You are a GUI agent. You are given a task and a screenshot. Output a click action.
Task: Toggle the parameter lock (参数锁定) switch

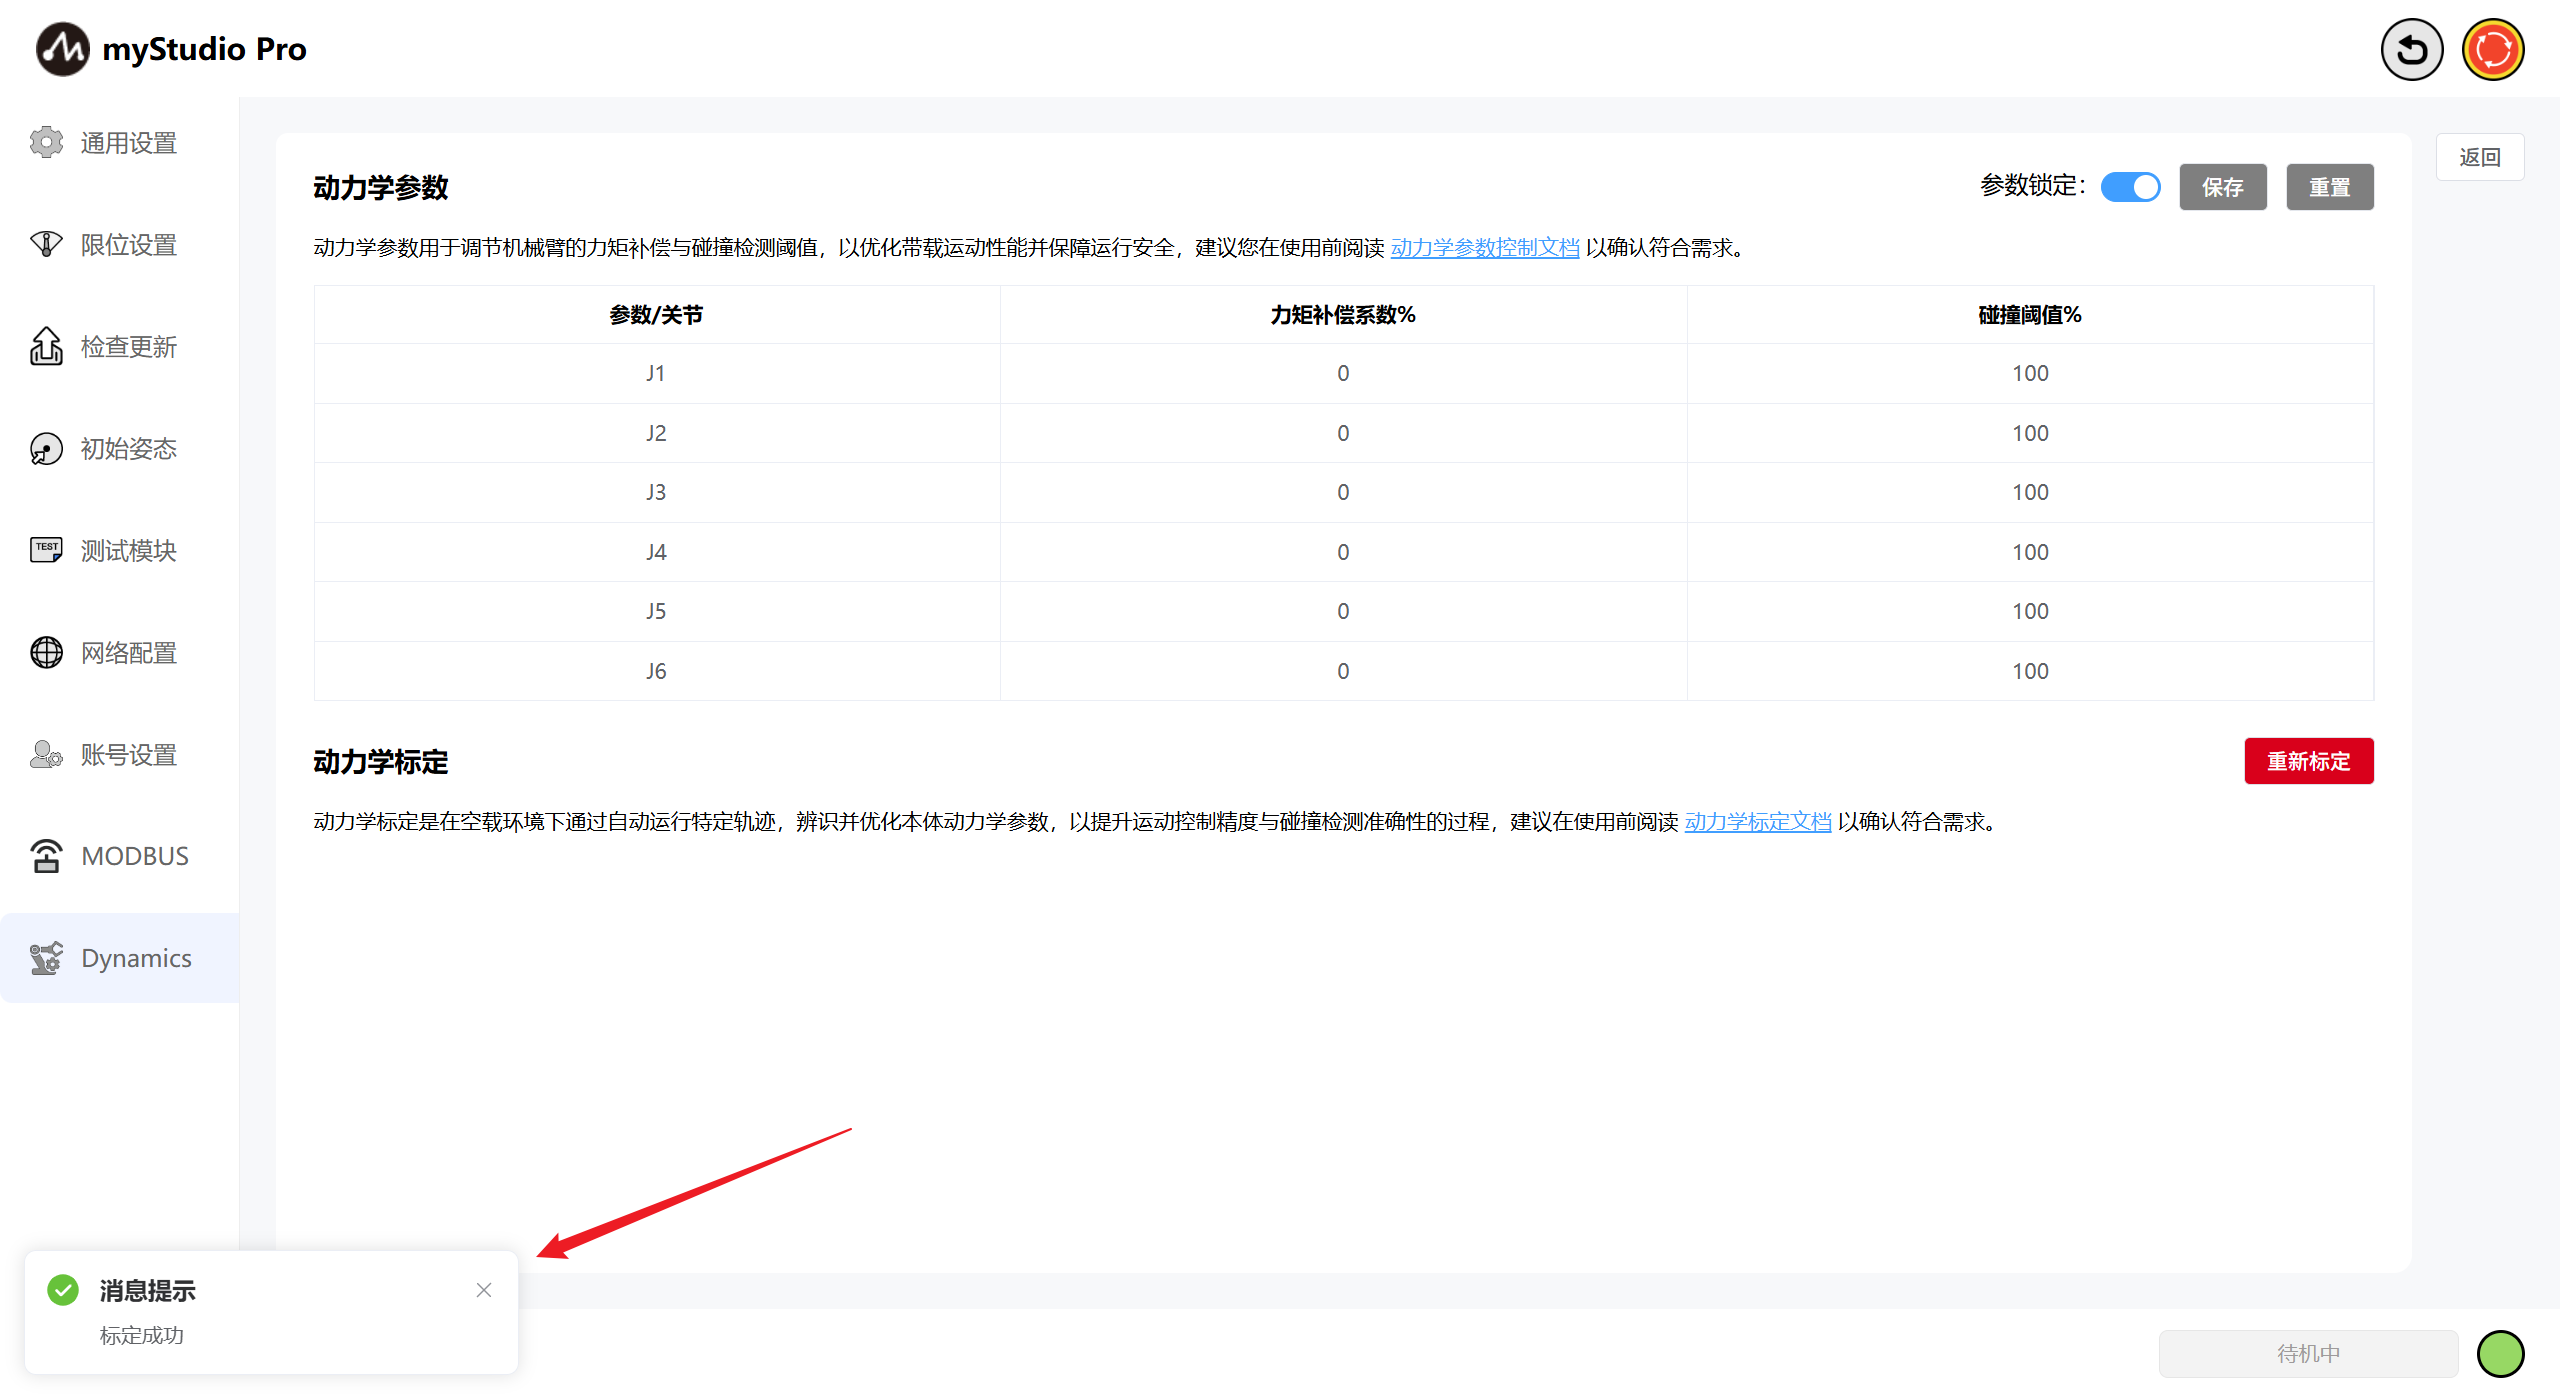[x=2130, y=187]
